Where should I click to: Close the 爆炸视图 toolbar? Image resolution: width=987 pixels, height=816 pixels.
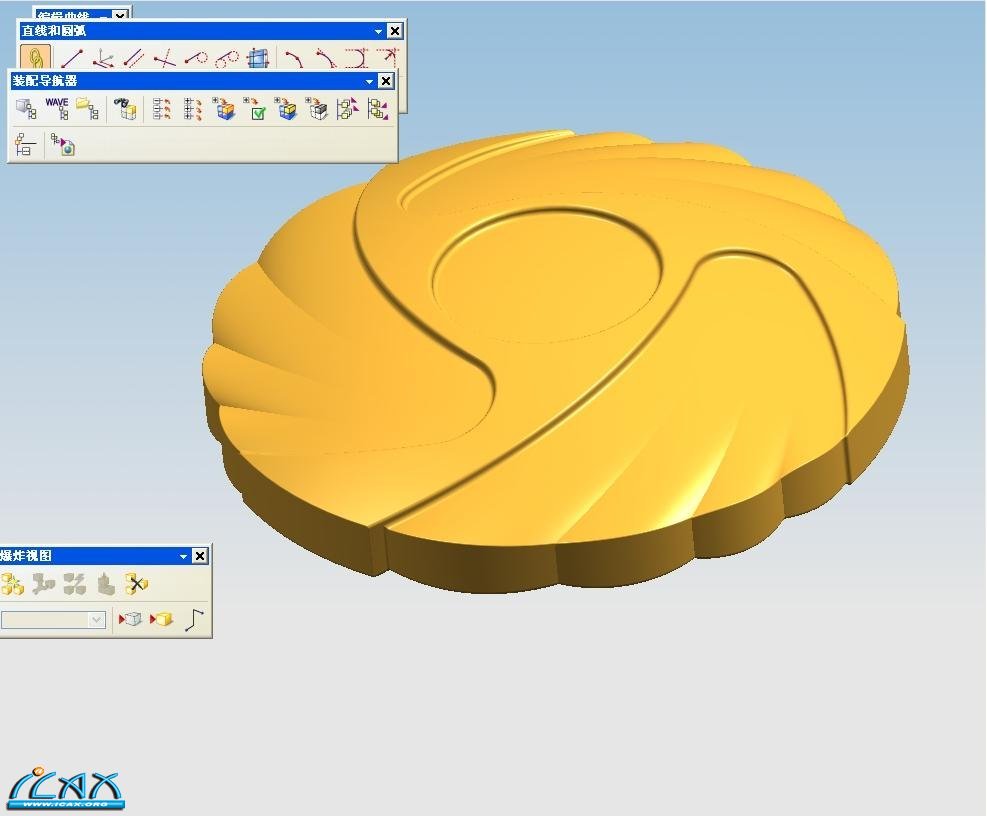coord(200,555)
